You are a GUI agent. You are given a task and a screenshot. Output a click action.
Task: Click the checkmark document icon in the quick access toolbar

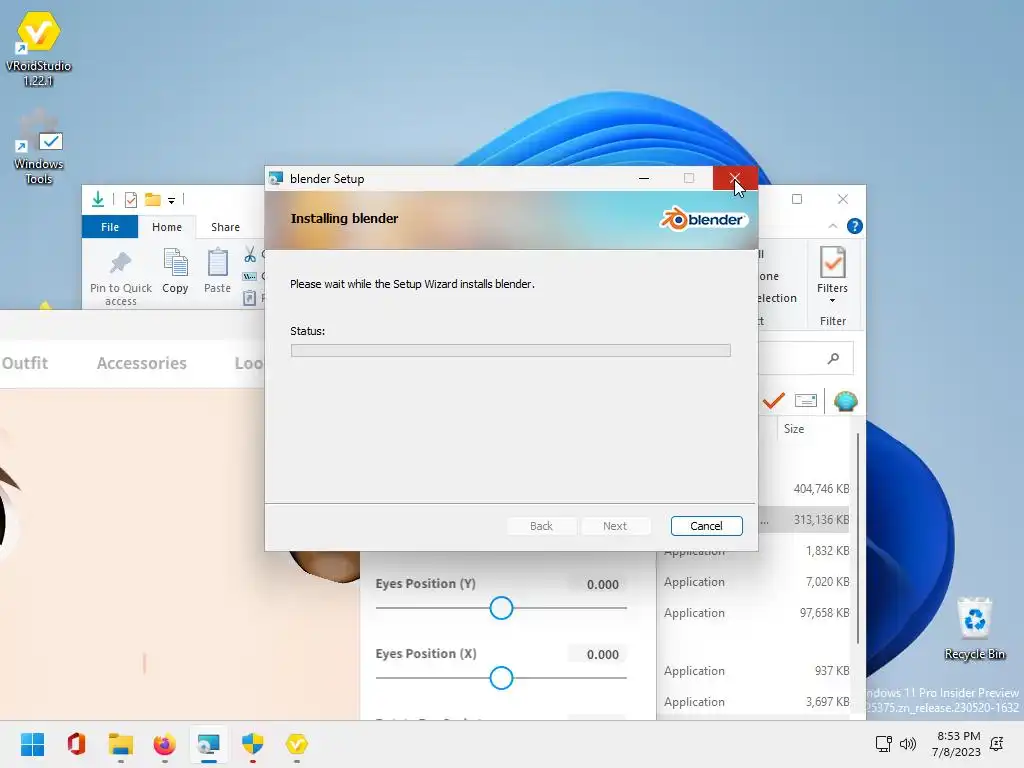click(131, 199)
